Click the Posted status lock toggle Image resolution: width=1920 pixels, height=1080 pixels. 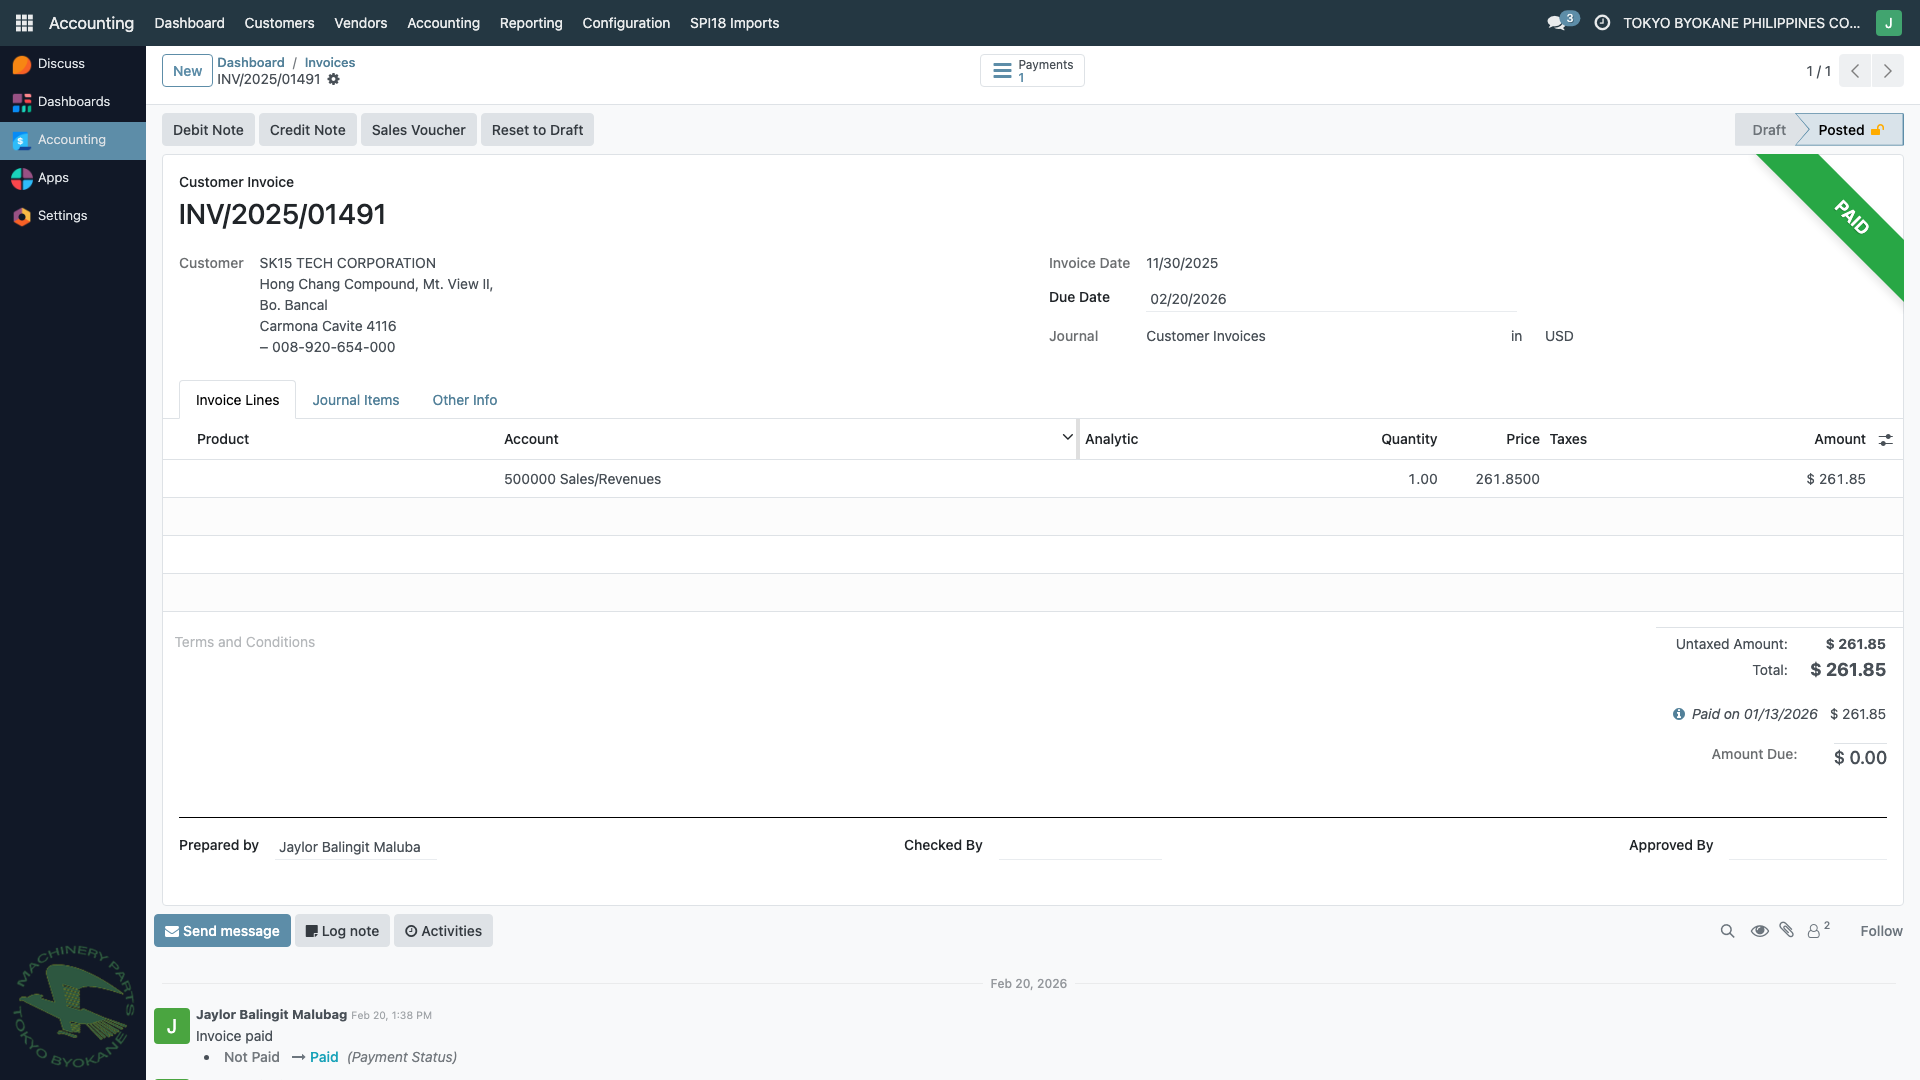(x=1877, y=130)
